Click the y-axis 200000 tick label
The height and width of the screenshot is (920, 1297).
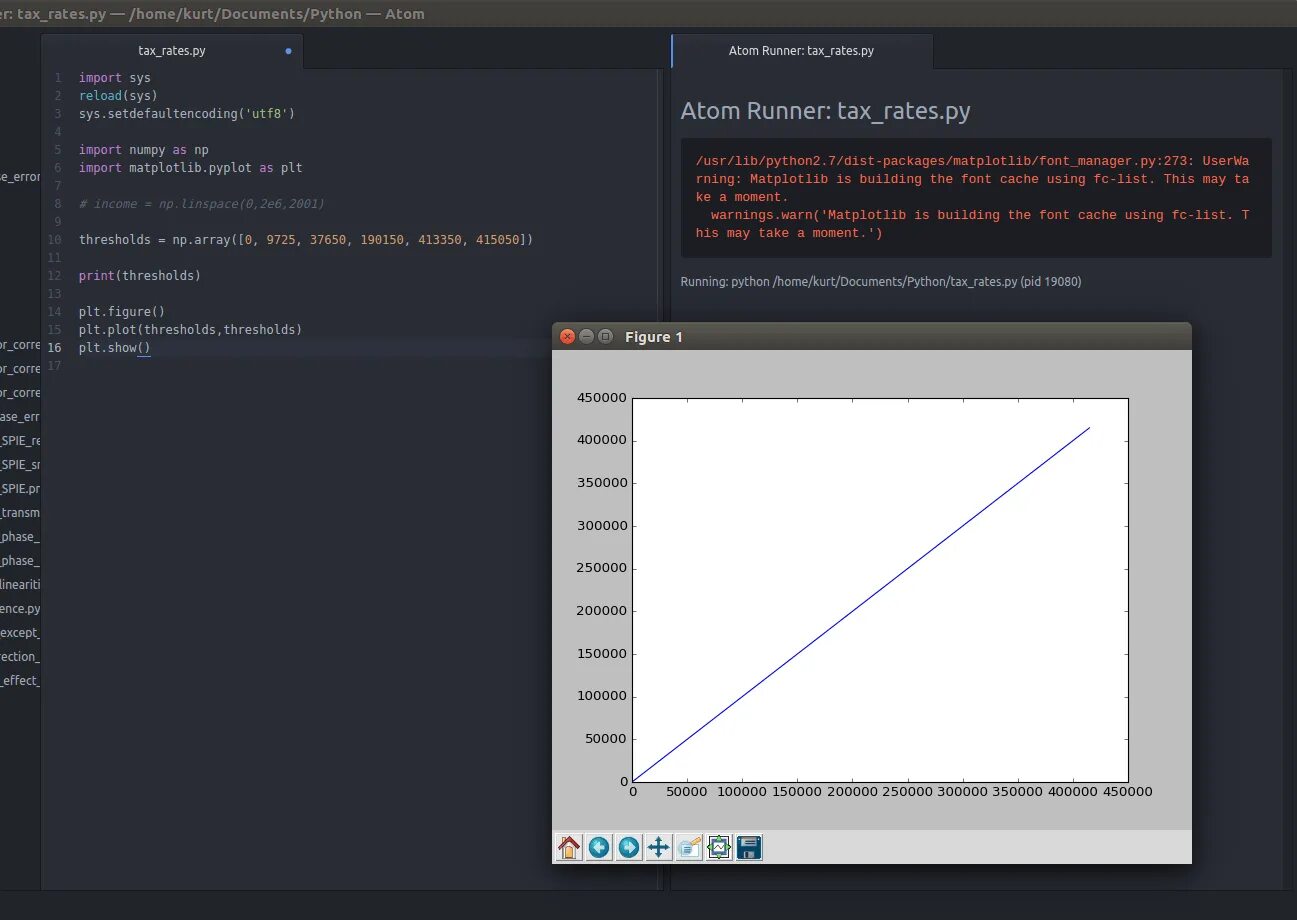tap(603, 611)
